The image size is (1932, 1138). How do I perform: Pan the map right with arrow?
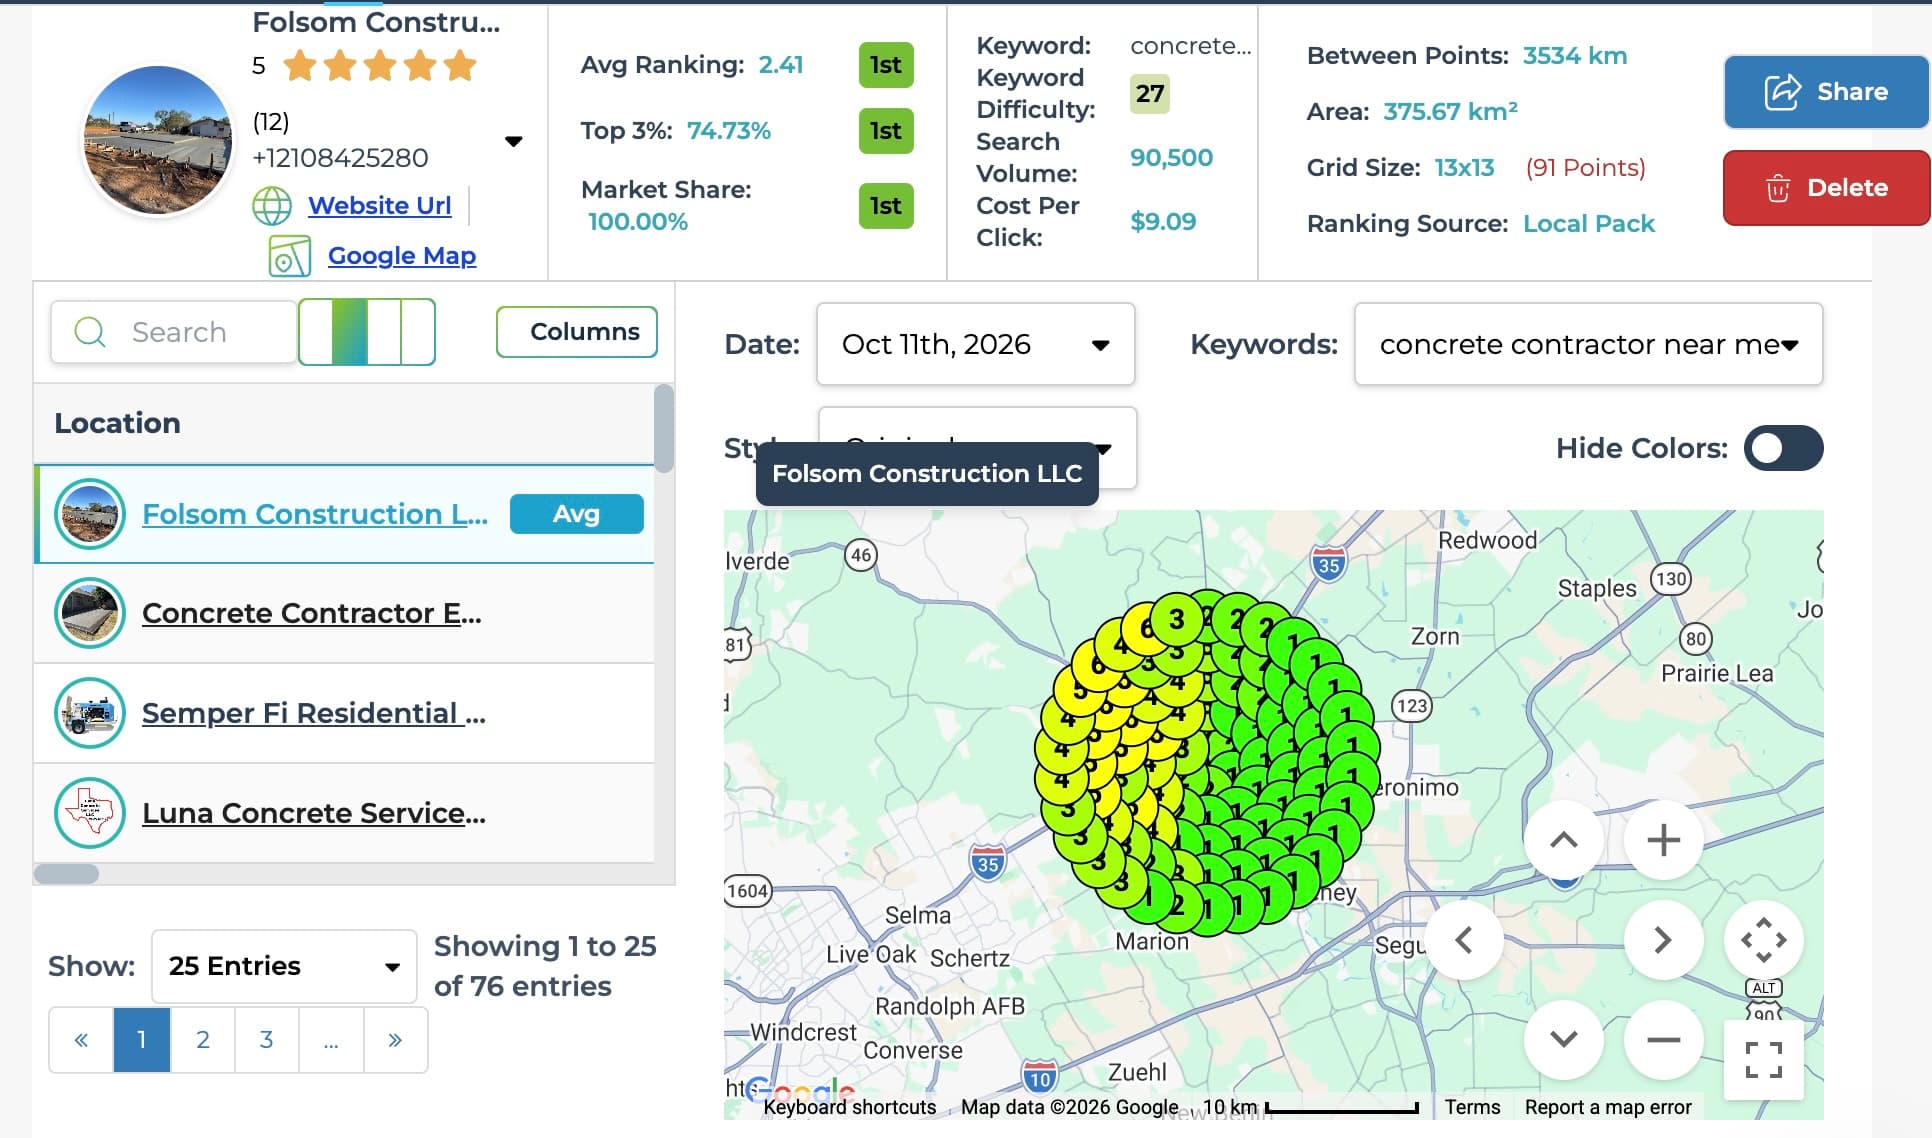(x=1664, y=940)
